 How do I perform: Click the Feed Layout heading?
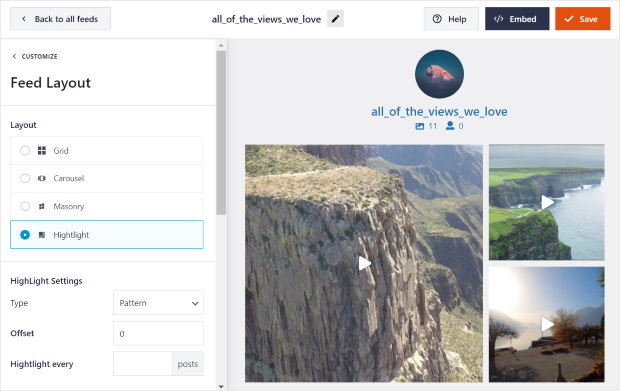[x=51, y=83]
